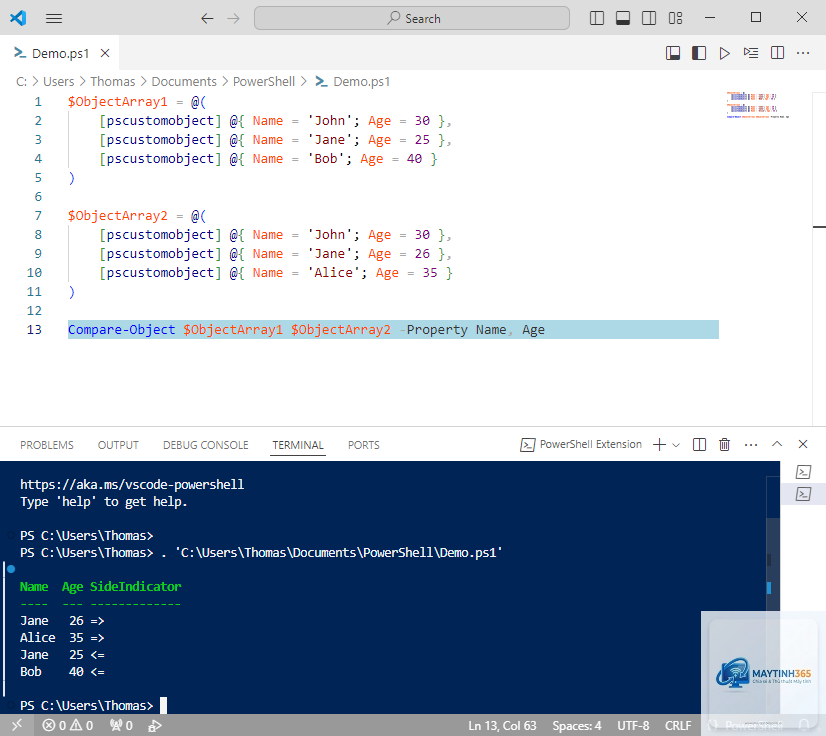Split the terminal pane

699,445
